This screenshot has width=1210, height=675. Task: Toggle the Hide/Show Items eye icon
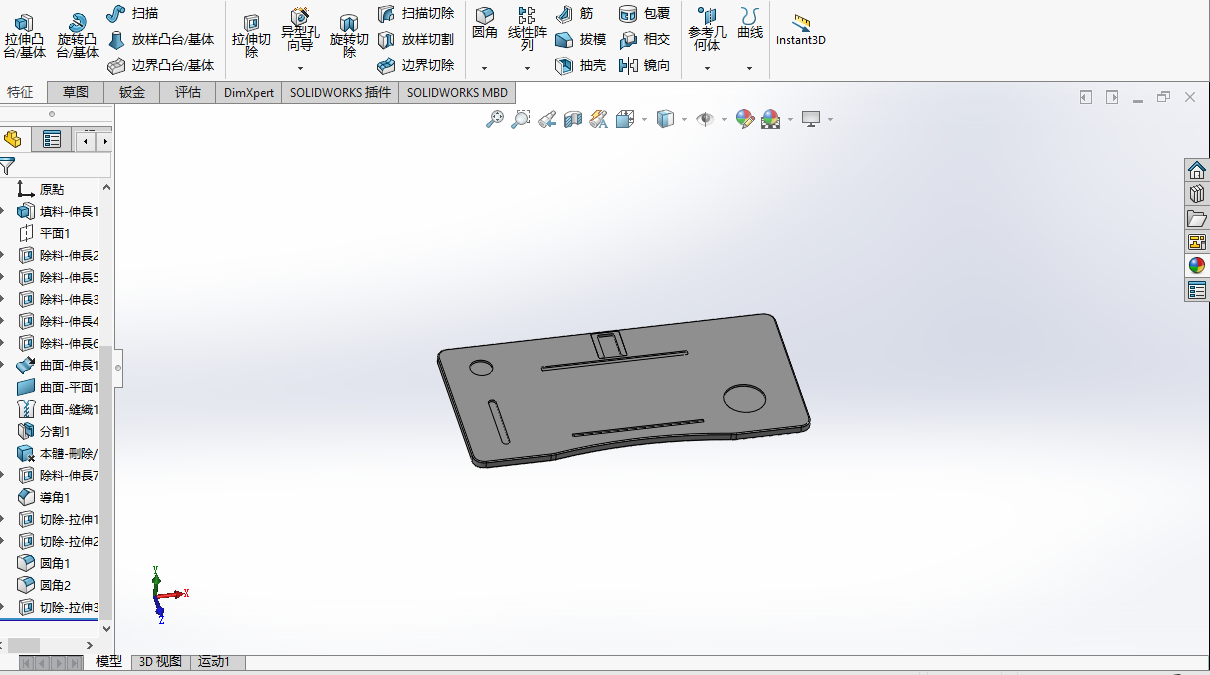pyautogui.click(x=705, y=119)
